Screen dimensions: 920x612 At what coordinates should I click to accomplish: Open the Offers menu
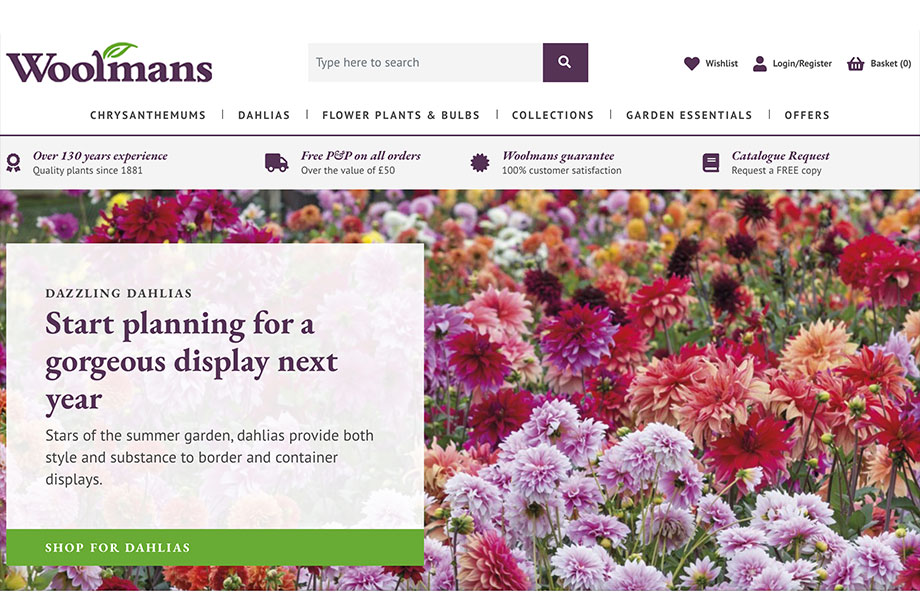[x=807, y=115]
